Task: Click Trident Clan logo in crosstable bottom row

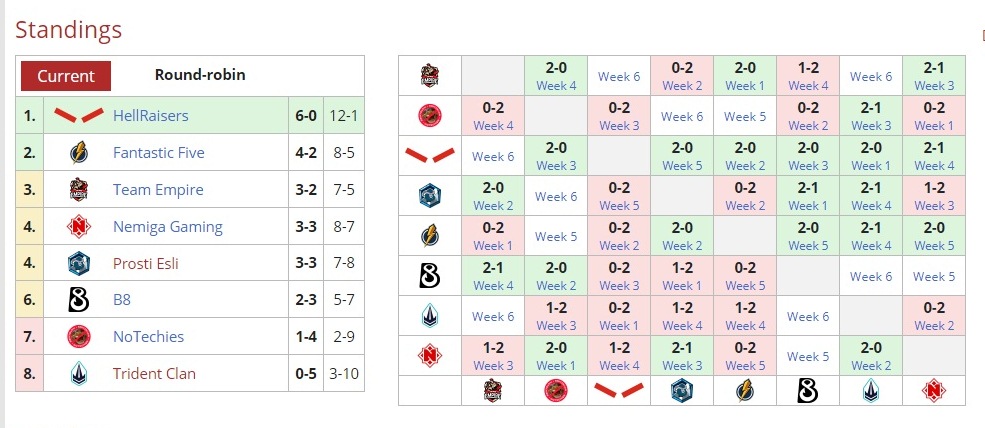Action: coord(870,391)
